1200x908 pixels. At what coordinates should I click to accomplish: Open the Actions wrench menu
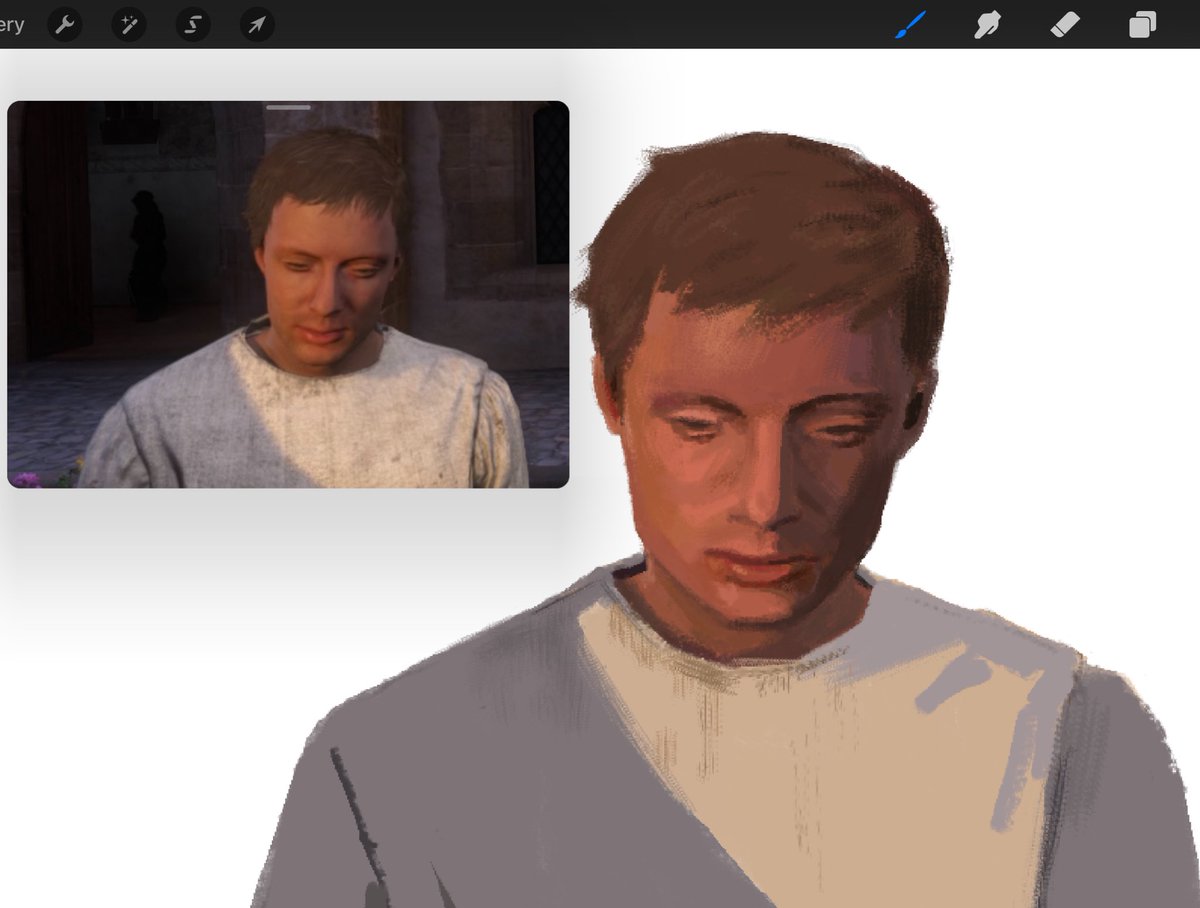(65, 24)
